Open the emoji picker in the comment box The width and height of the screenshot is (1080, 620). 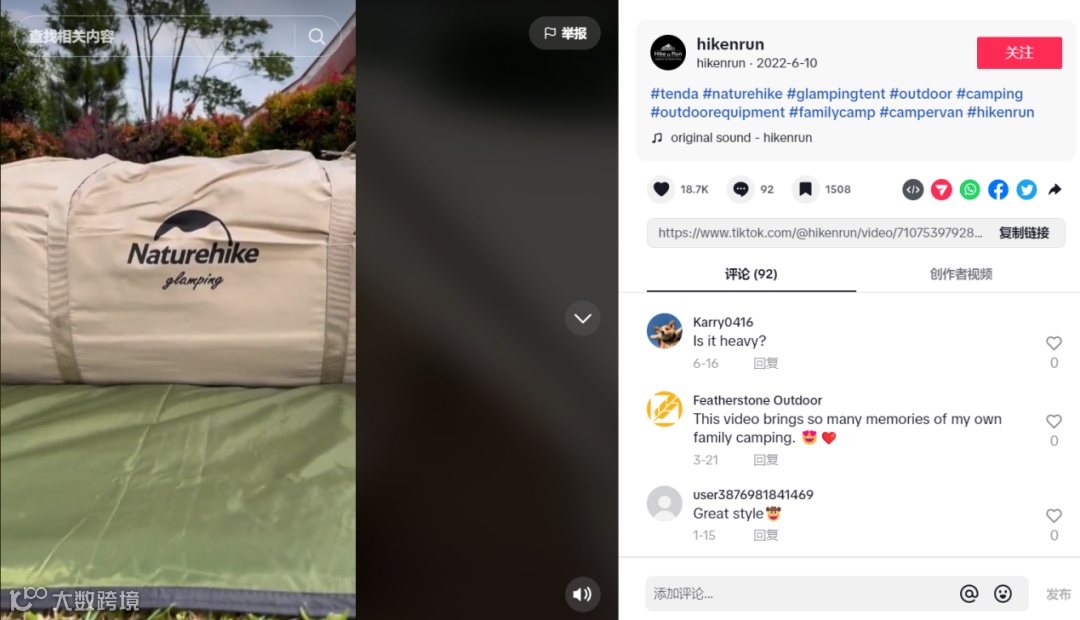tap(1003, 594)
